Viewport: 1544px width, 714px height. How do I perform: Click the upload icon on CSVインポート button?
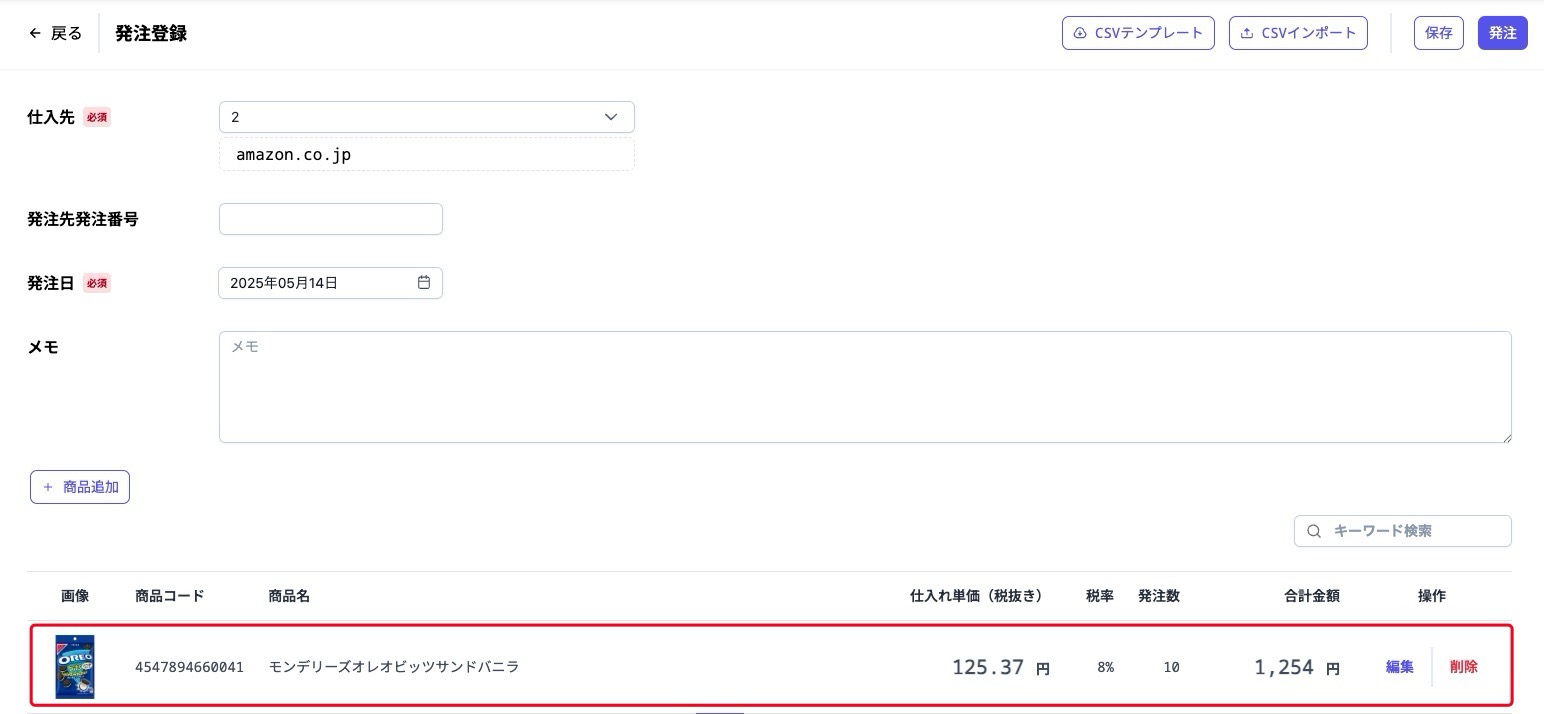1246,32
